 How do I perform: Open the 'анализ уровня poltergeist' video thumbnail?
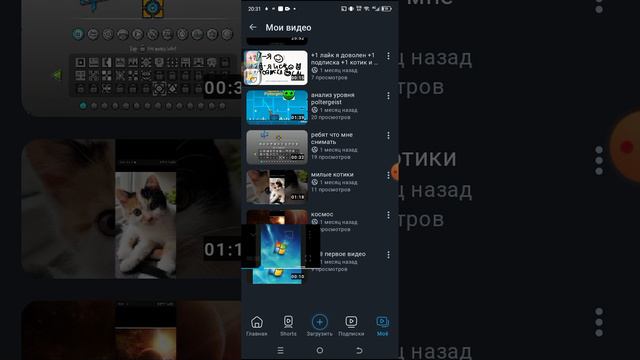277,107
